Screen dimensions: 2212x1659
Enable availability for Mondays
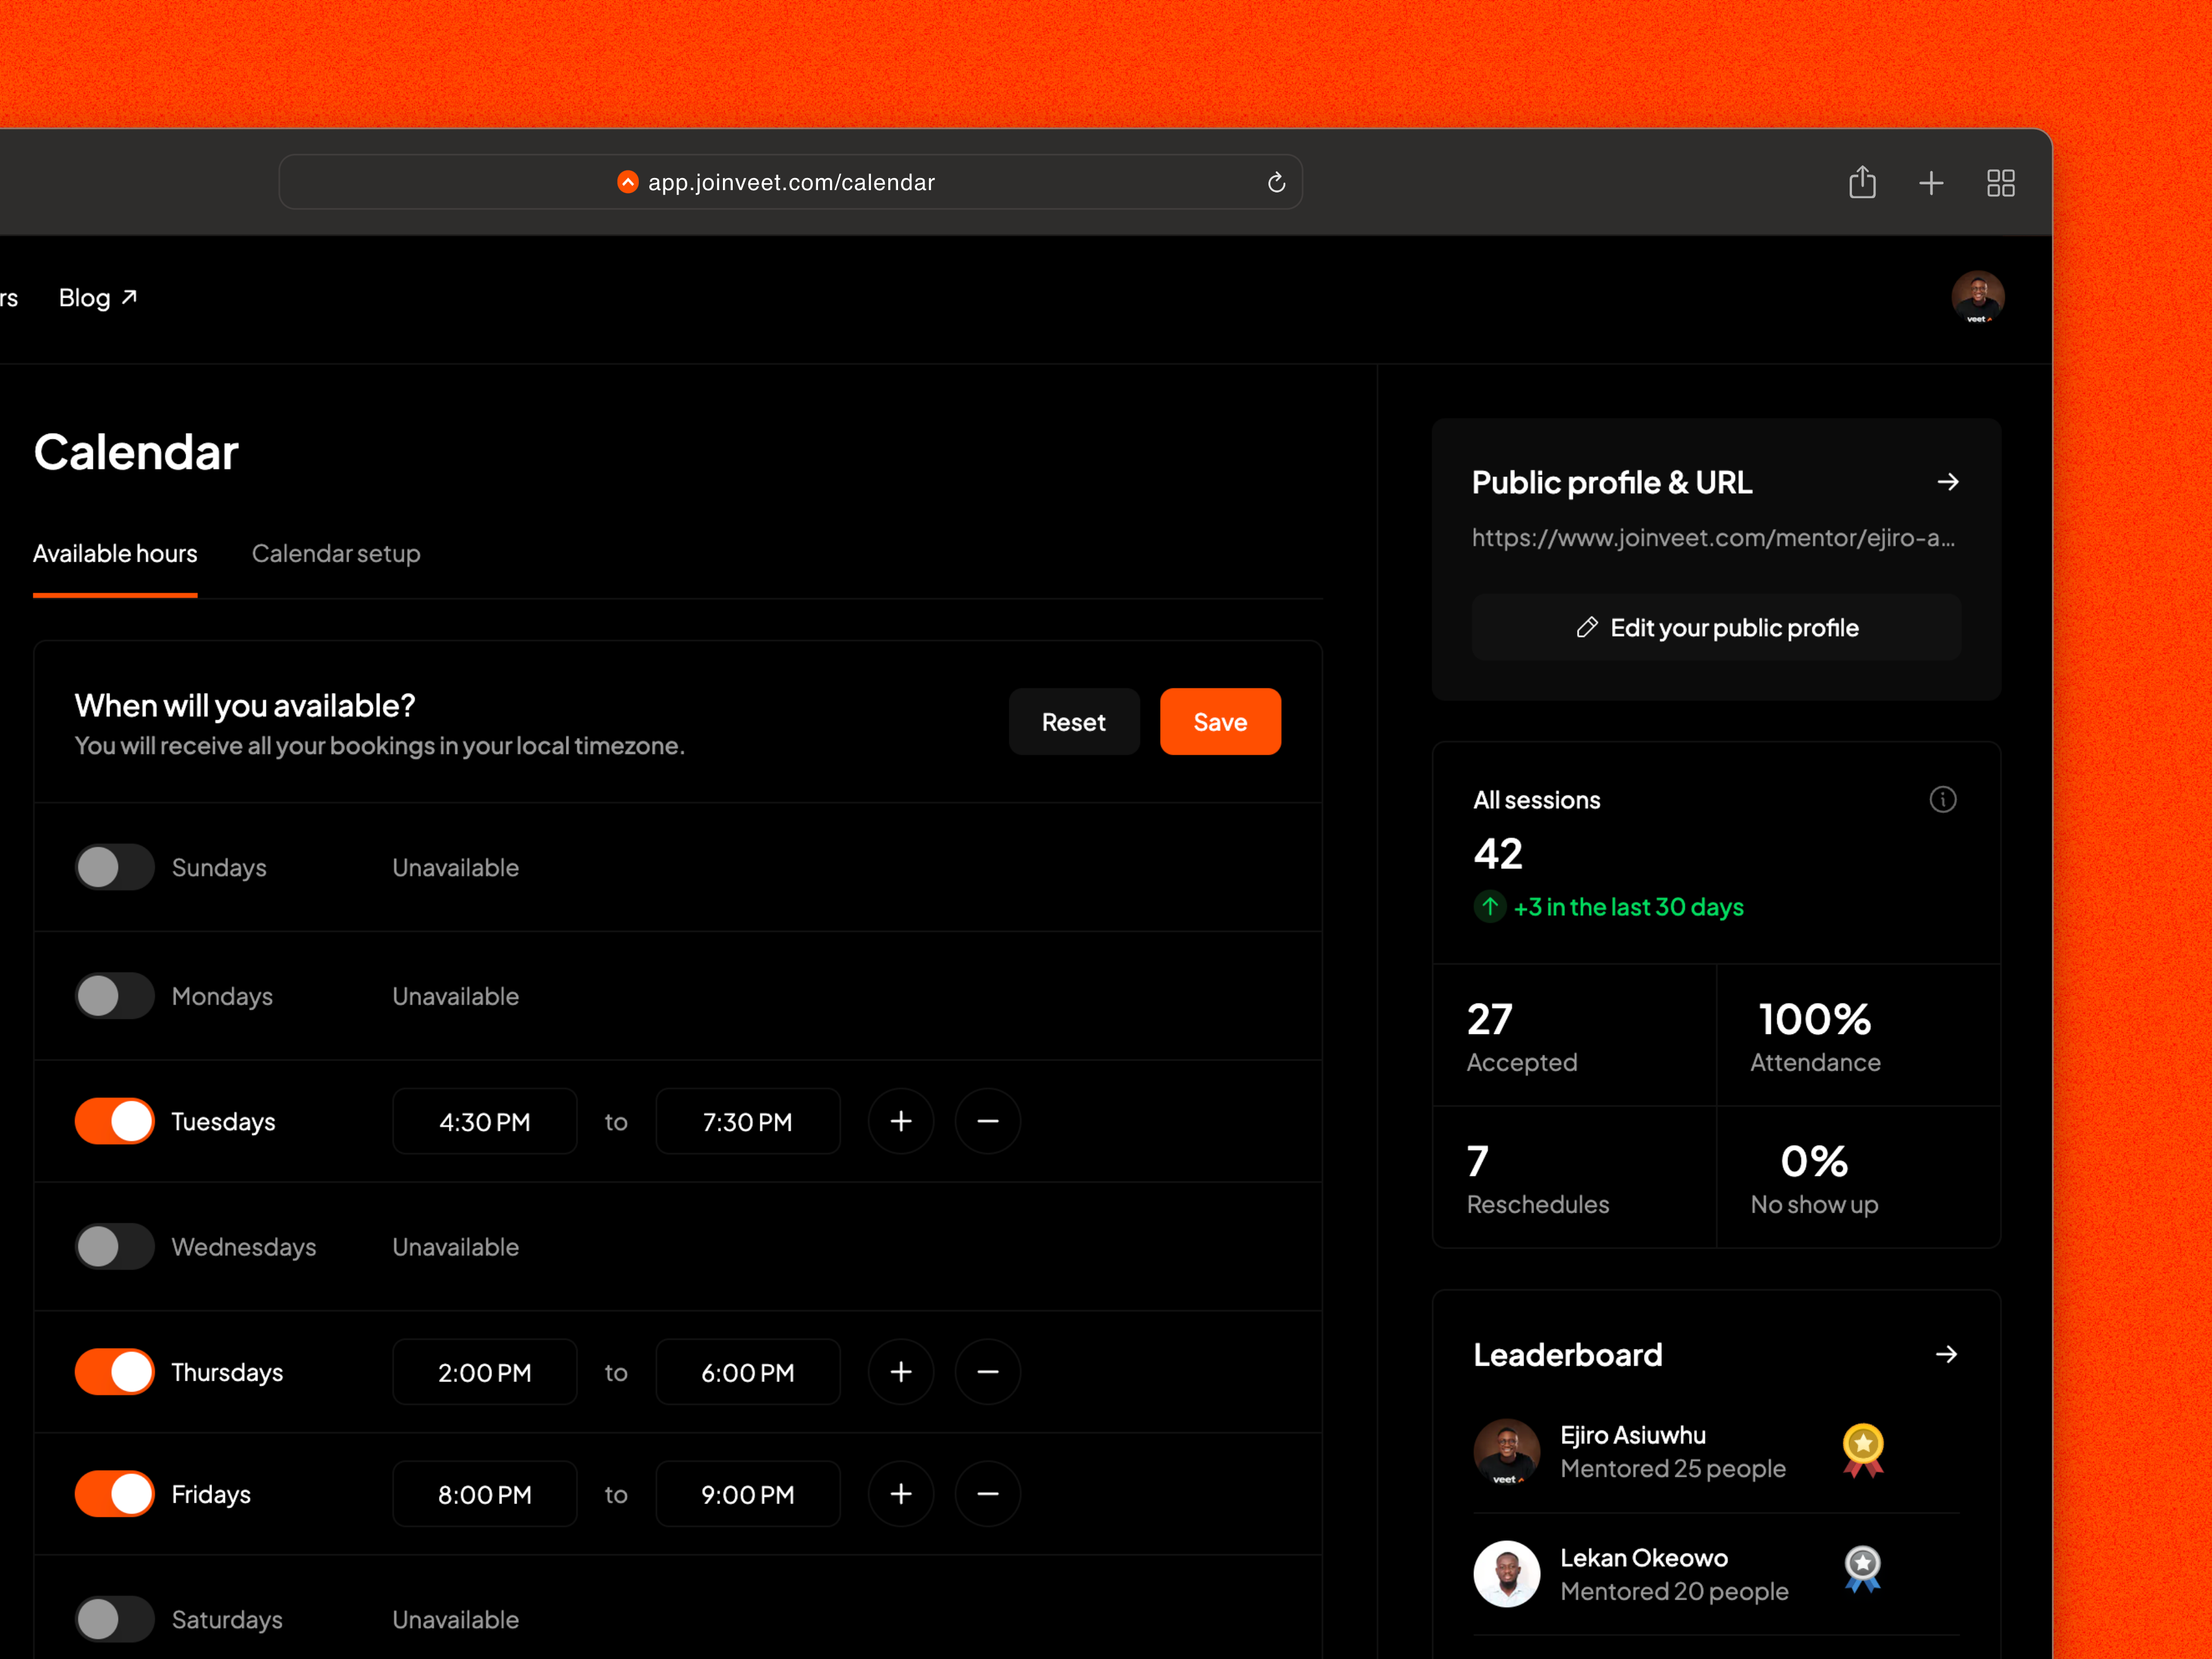114,996
